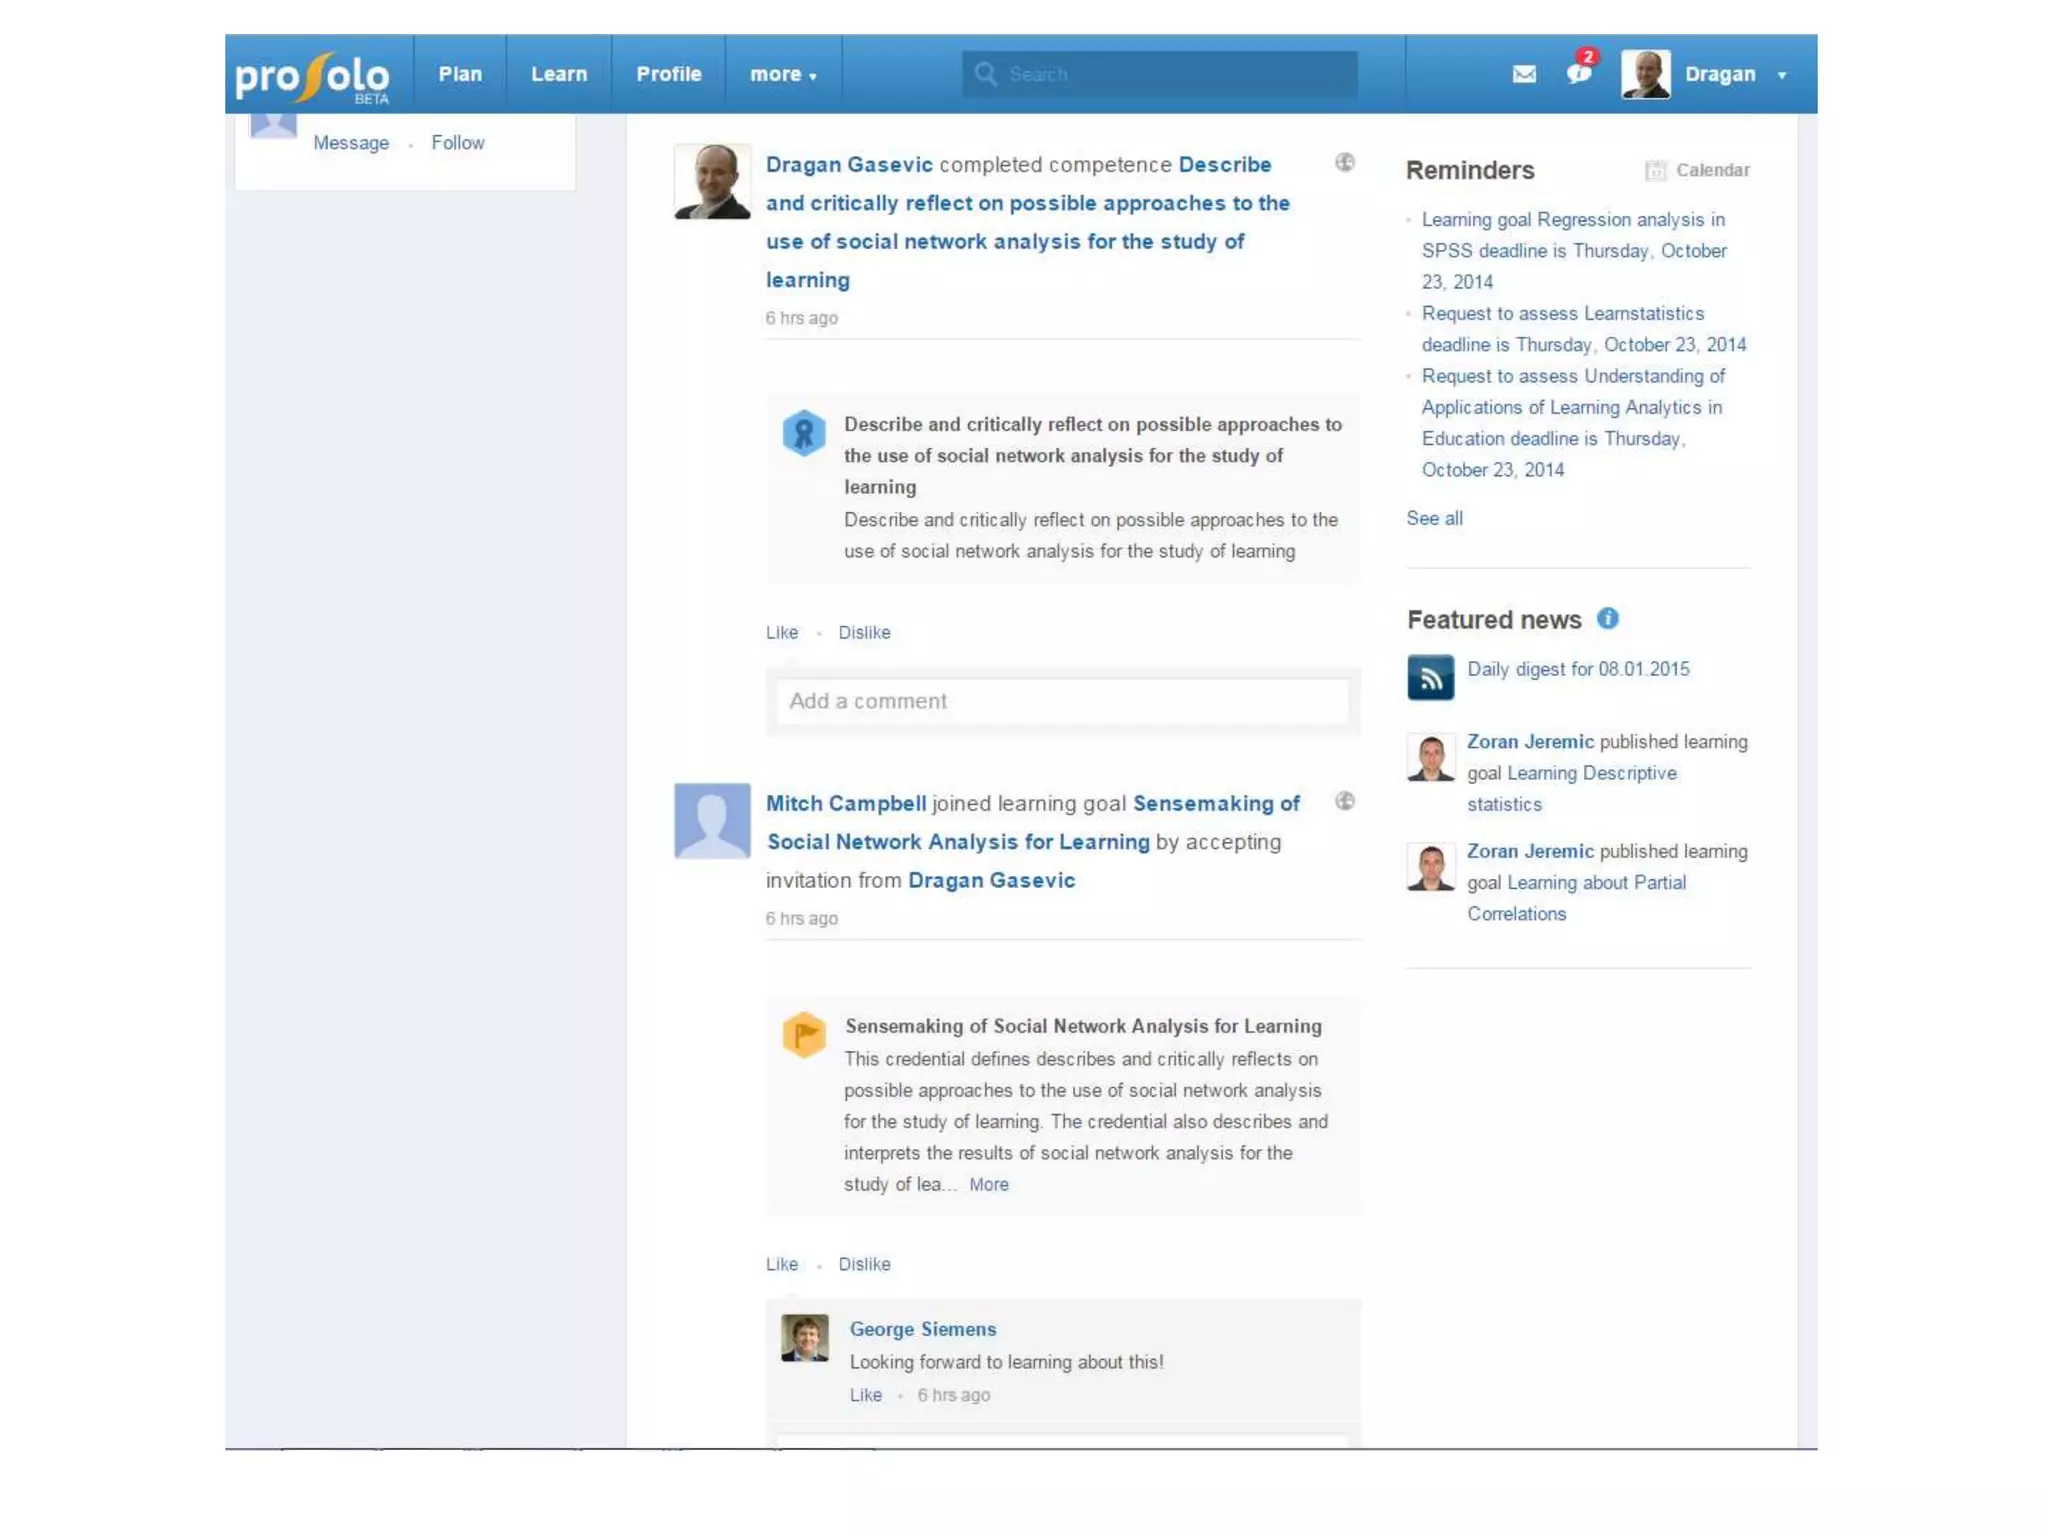Follow the user in the left panel

coord(457,143)
